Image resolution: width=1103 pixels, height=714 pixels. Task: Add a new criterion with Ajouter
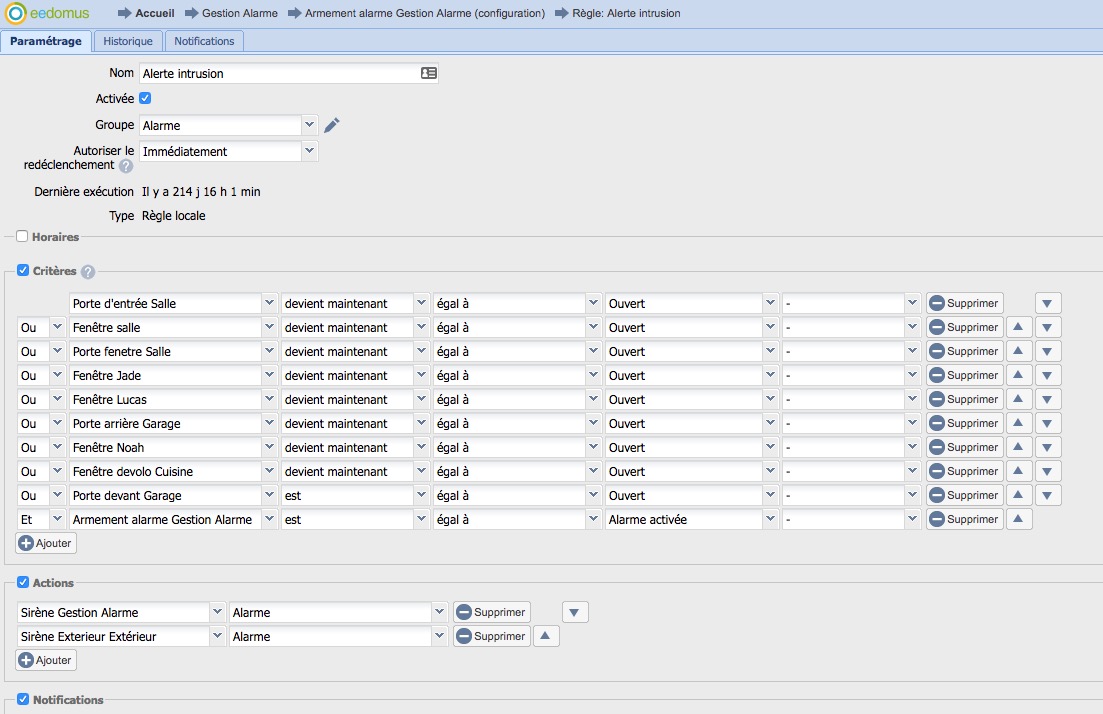(46, 543)
